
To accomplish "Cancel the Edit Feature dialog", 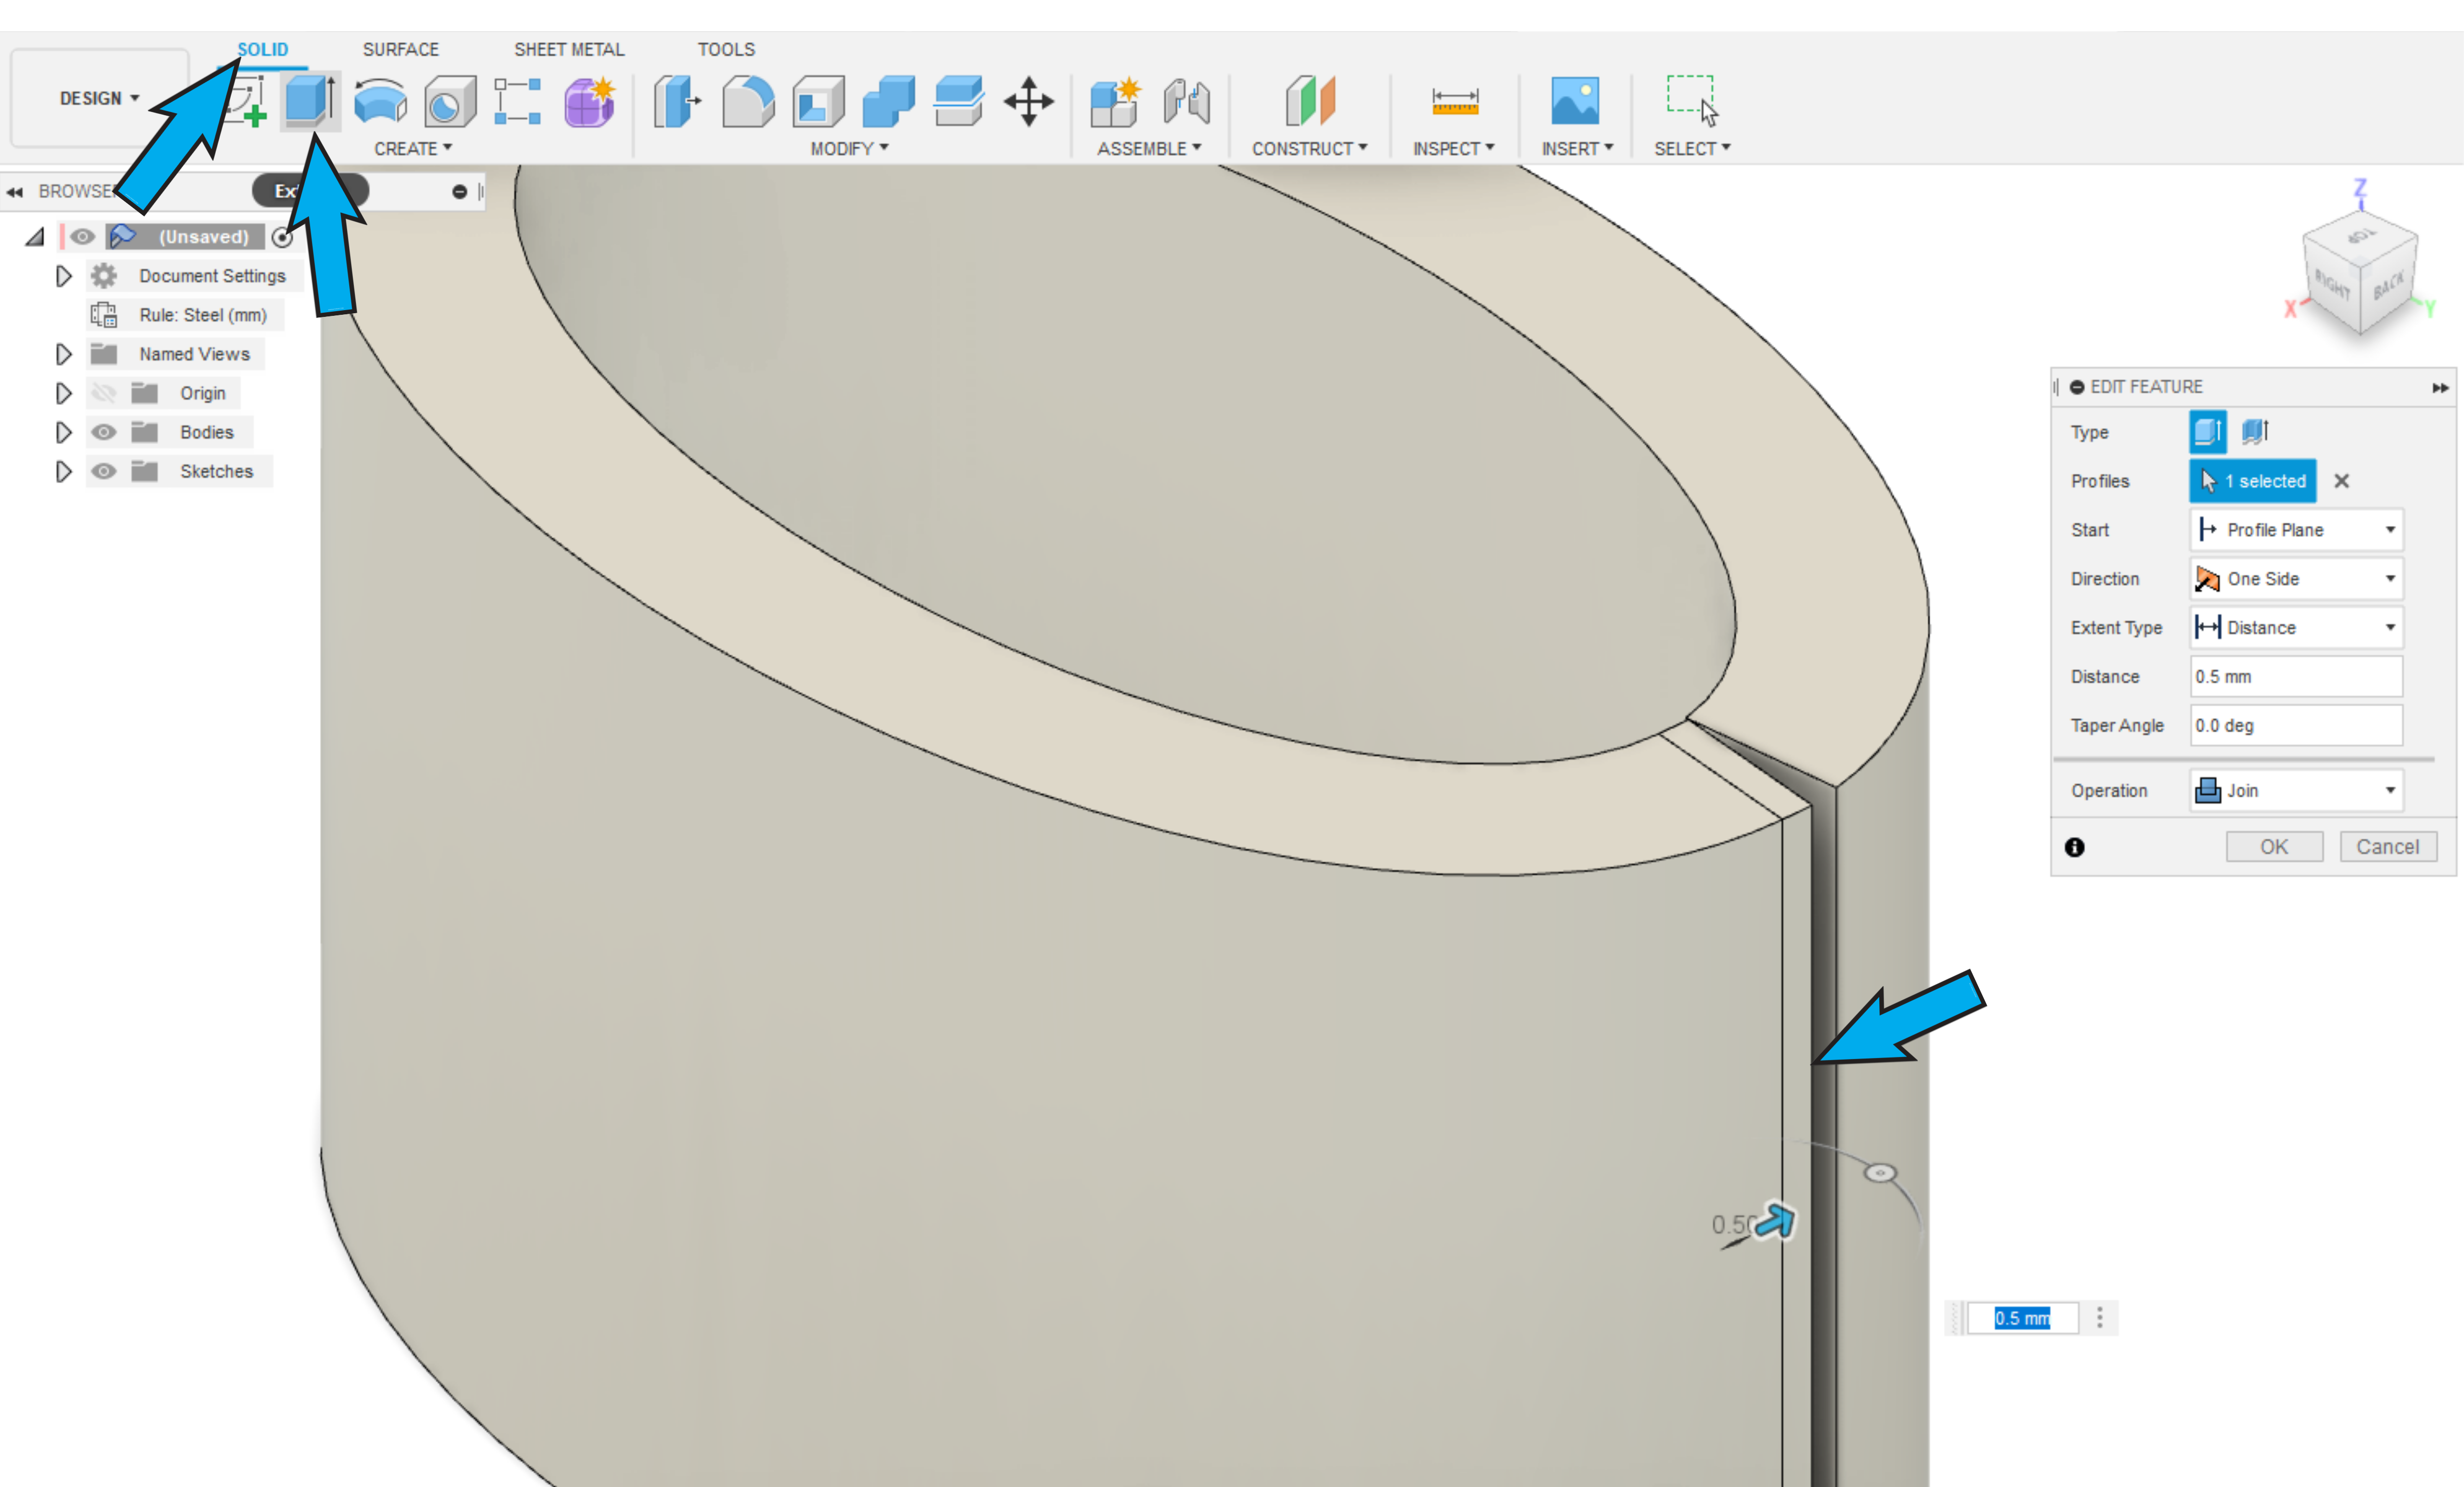I will (2387, 846).
